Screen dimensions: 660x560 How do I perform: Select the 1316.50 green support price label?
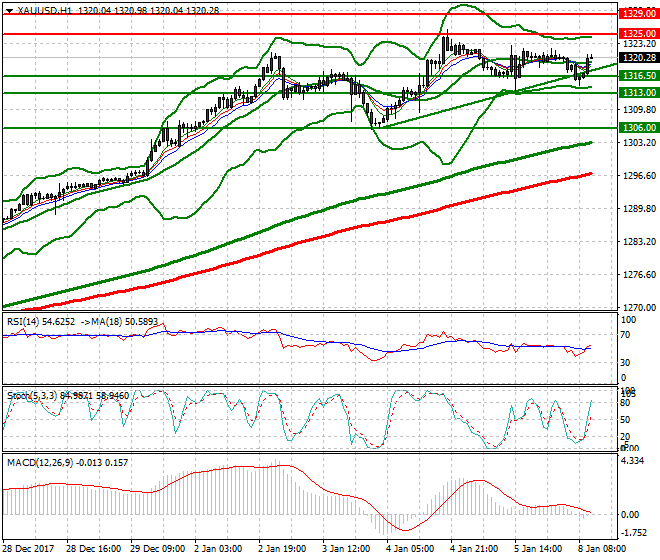point(639,76)
